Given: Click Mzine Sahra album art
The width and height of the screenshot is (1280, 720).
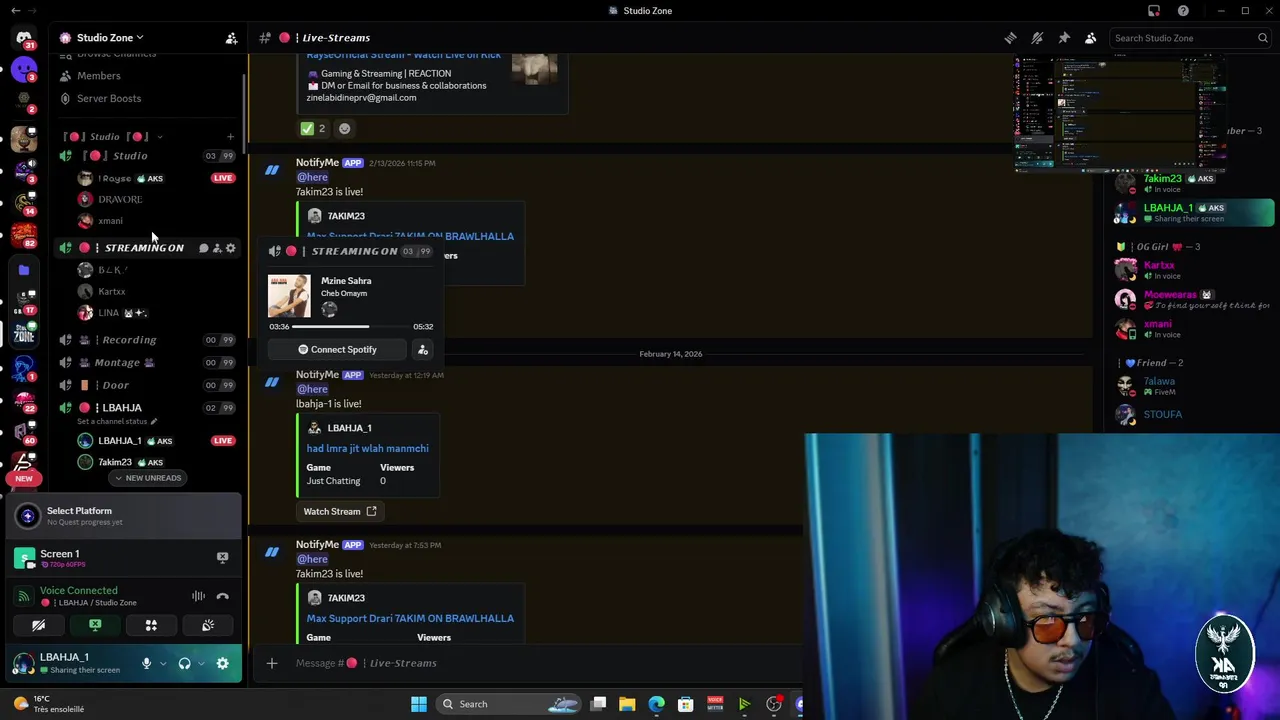Looking at the screenshot, I should pos(289,296).
